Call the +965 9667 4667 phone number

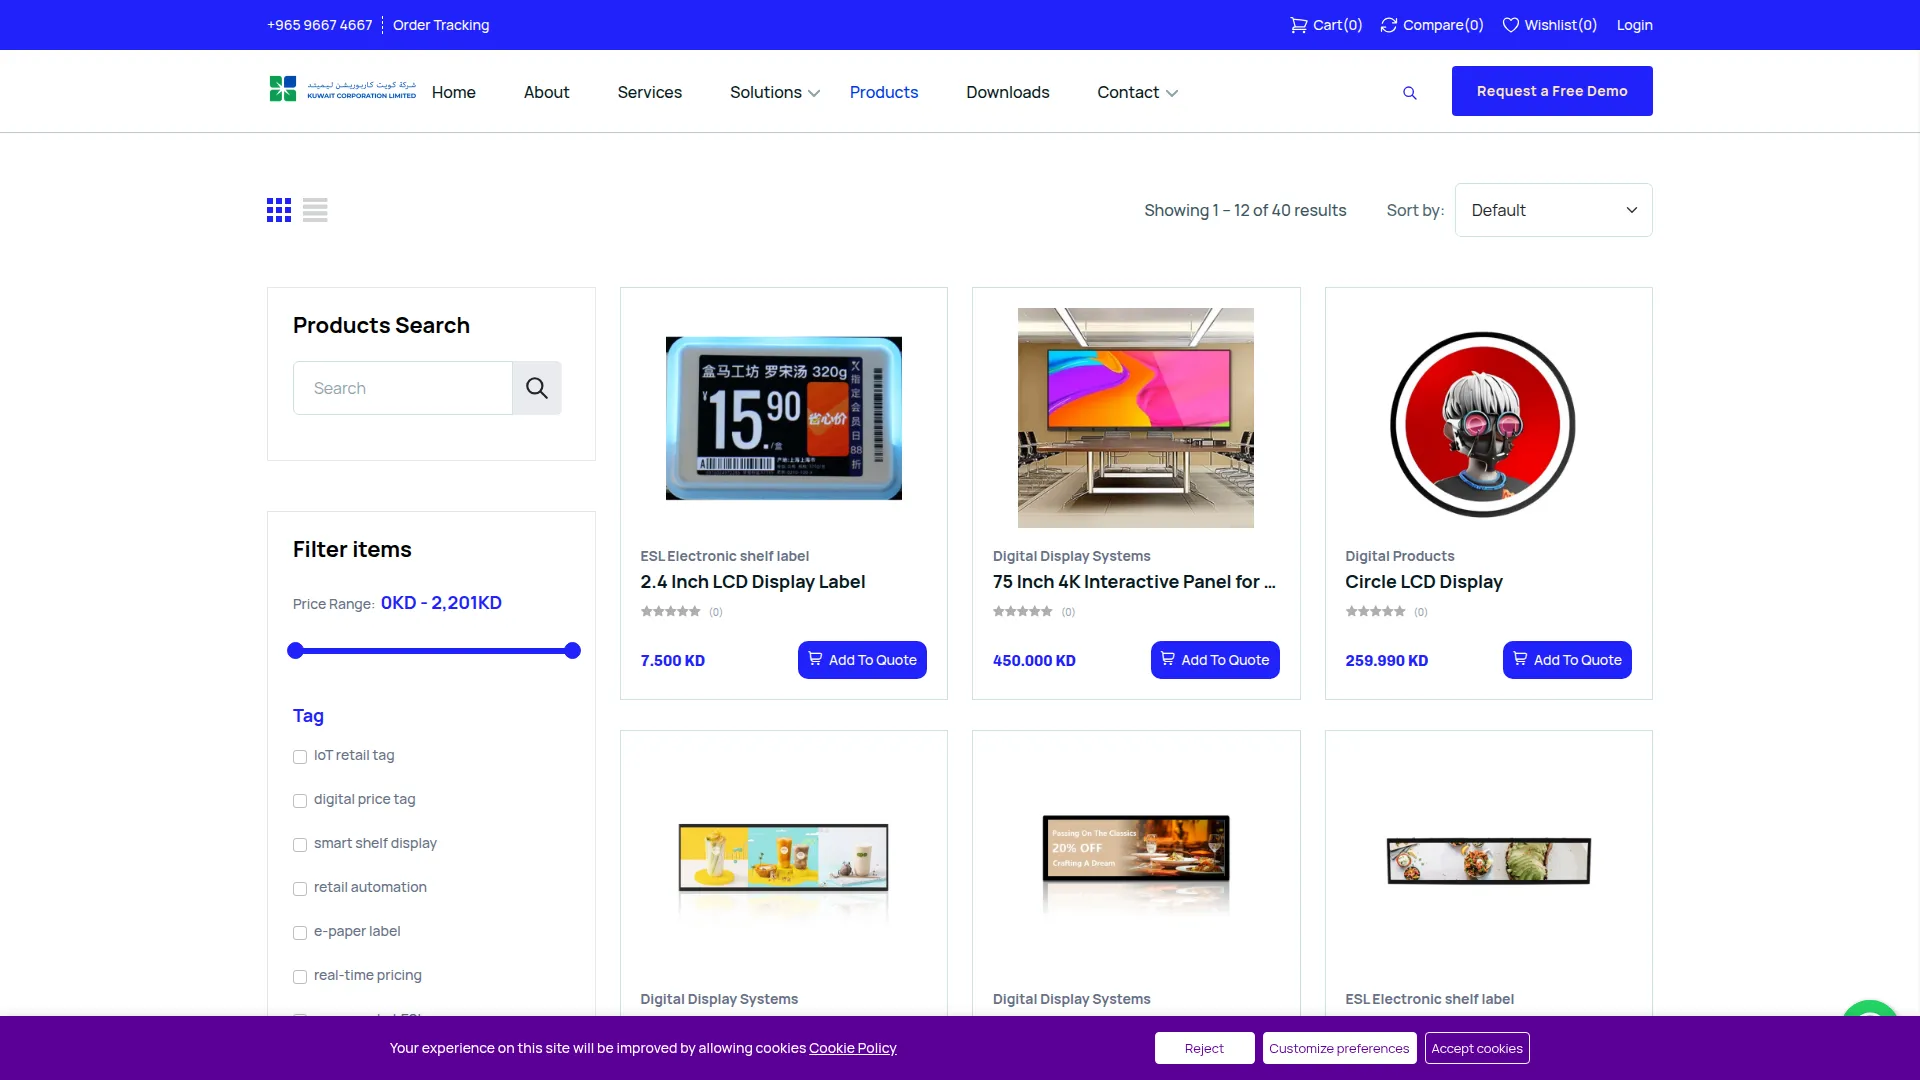click(x=320, y=25)
